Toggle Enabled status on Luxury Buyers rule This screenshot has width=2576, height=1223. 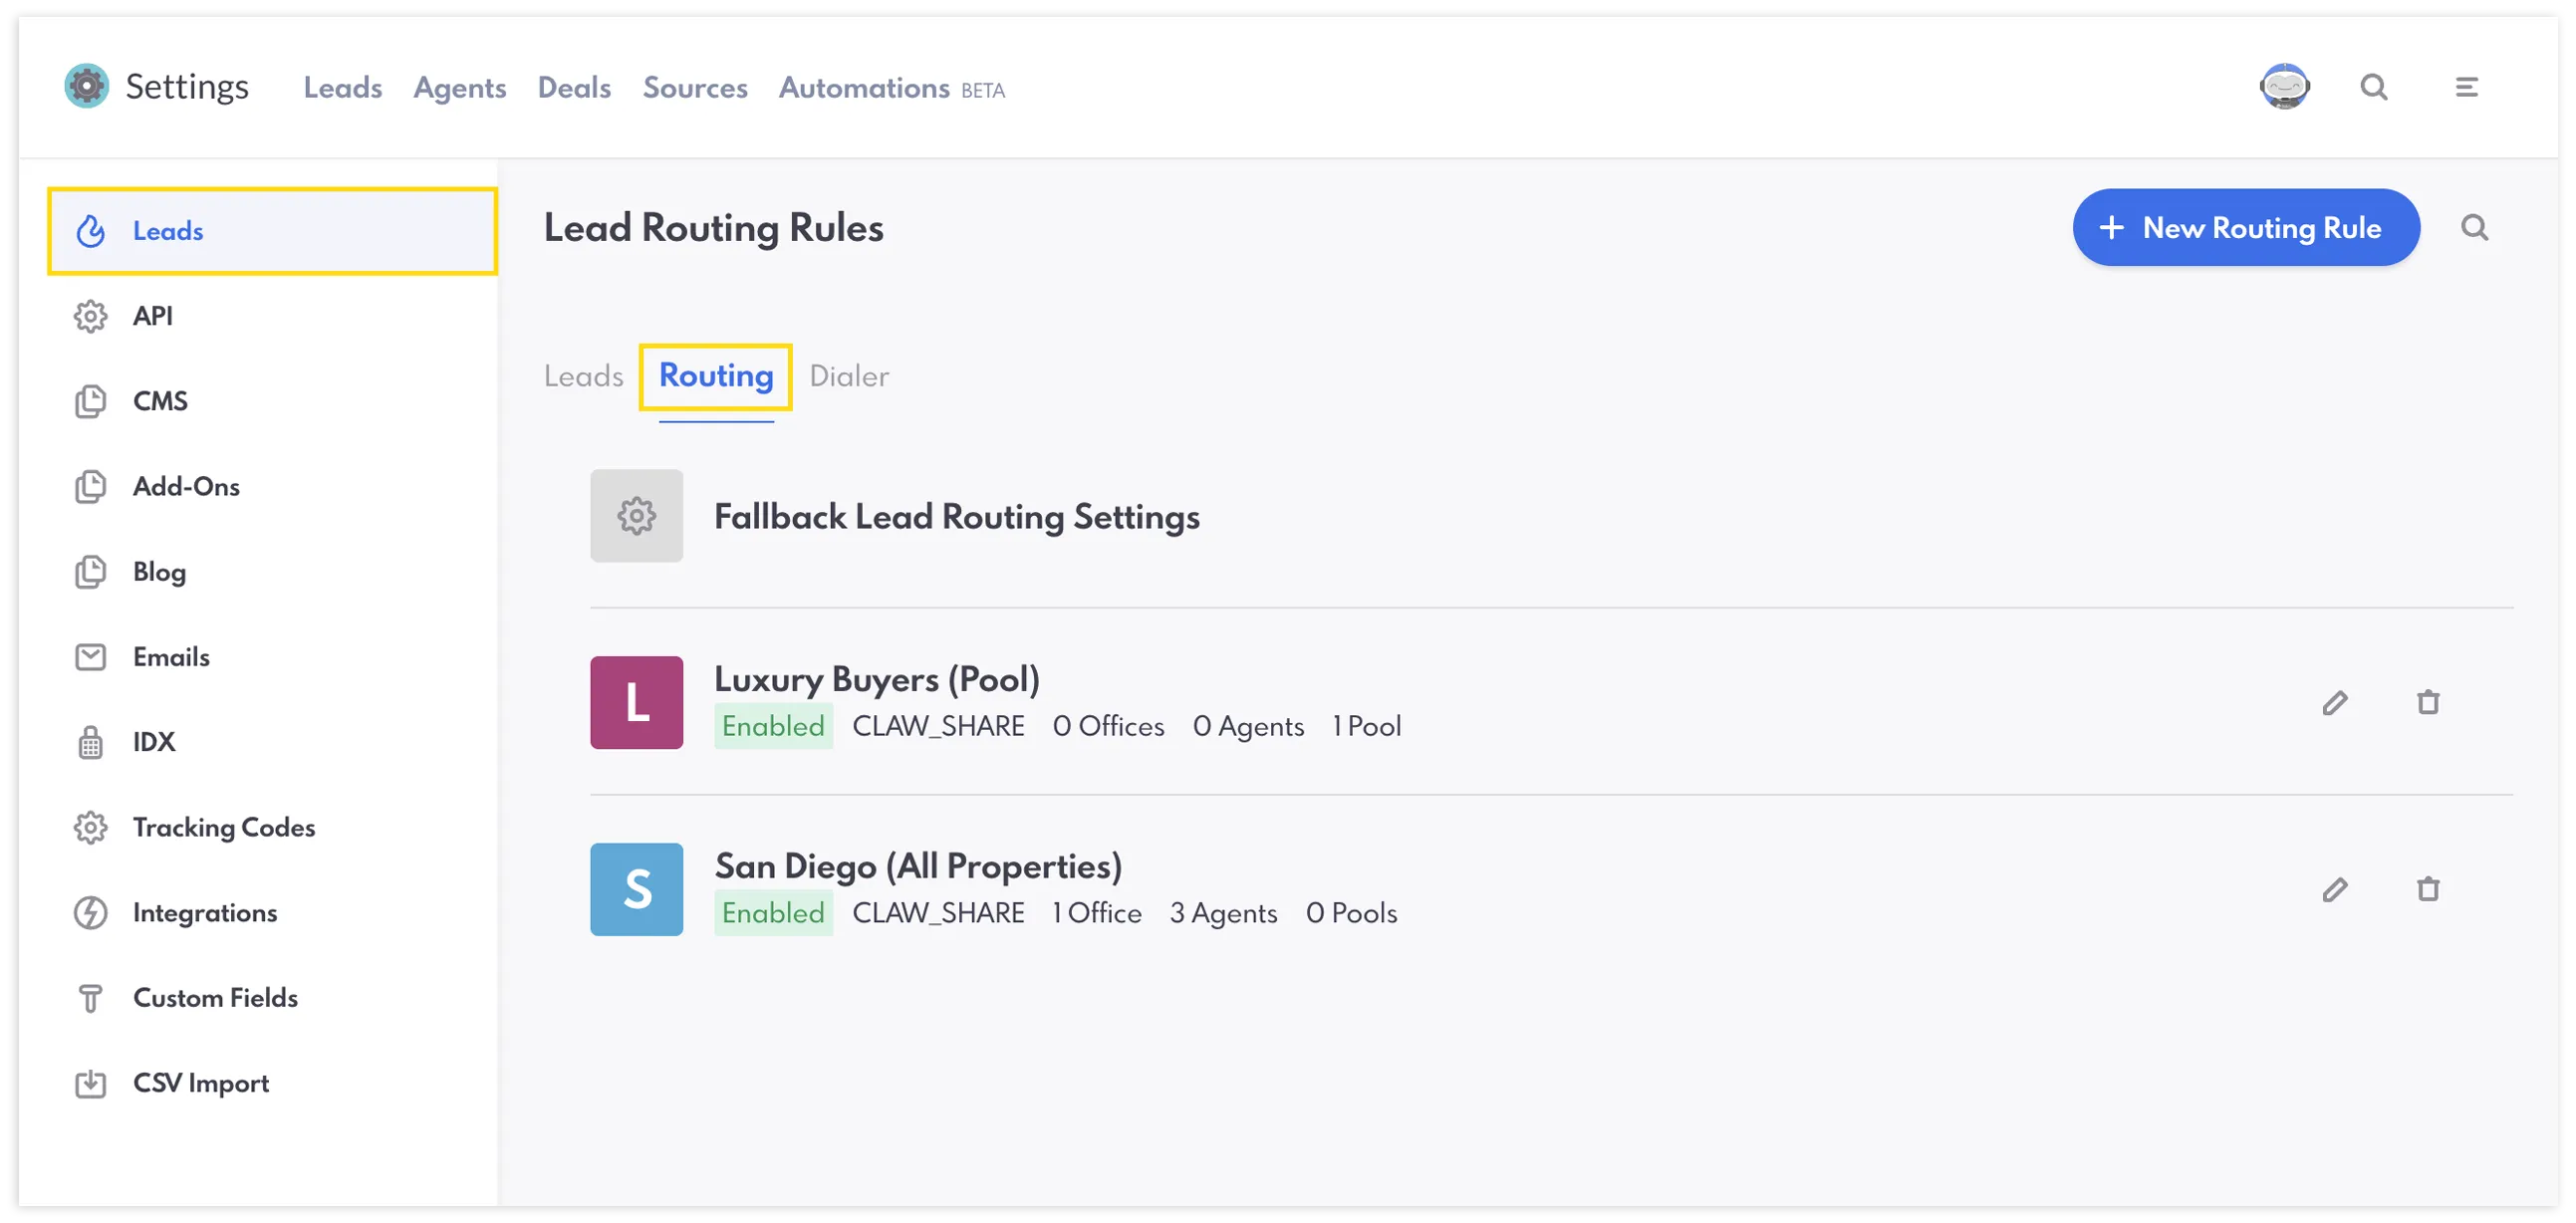click(x=773, y=726)
